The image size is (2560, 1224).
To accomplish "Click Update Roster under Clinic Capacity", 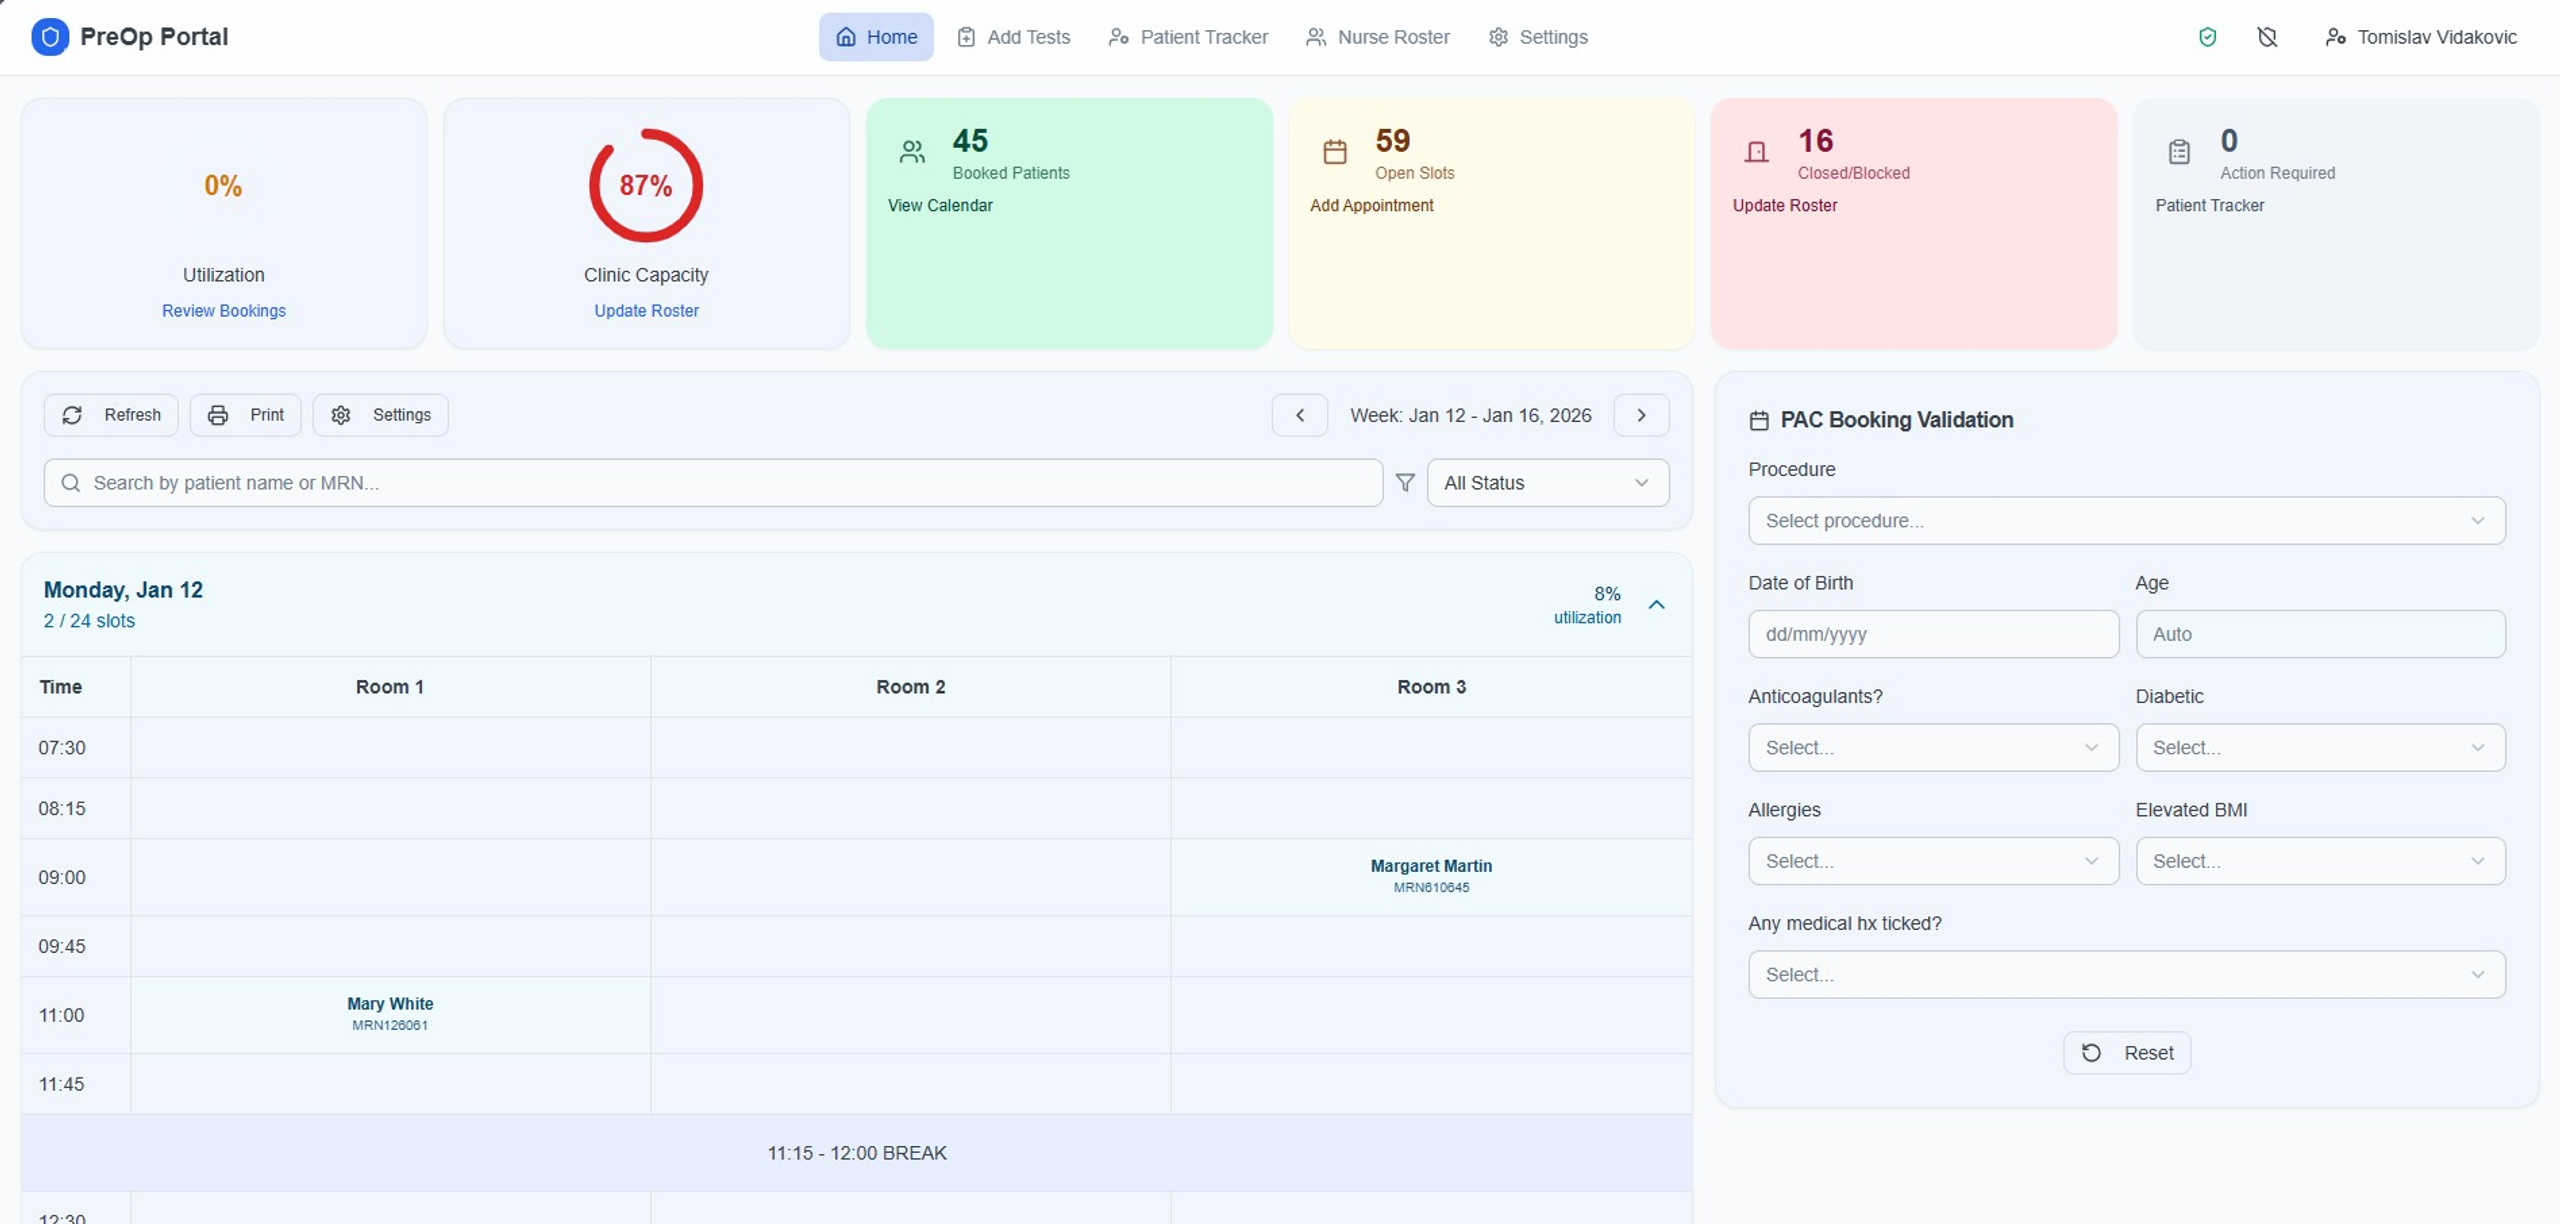I will [x=646, y=311].
